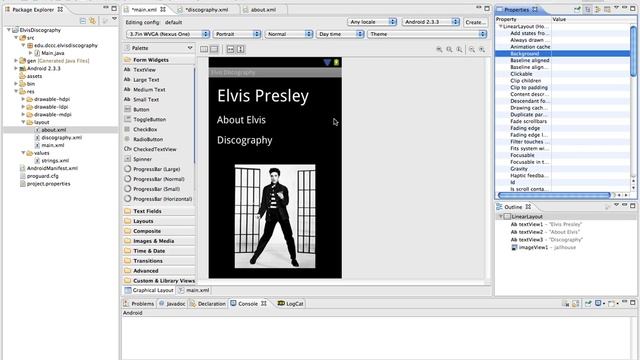Image resolution: width=640 pixels, height=360 pixels.
Task: Click Restore Default Value icon in Properties
Action: [x=607, y=9]
